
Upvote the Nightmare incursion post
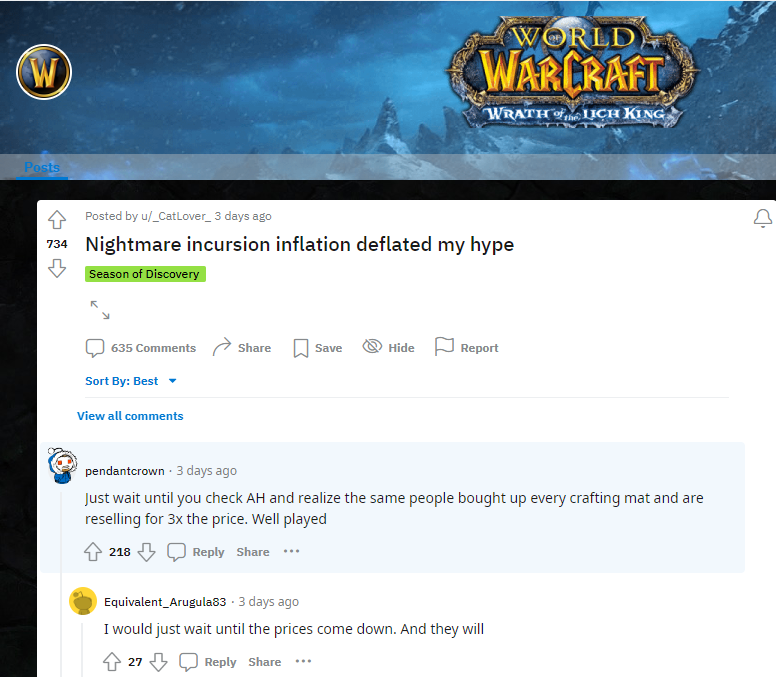pos(57,220)
